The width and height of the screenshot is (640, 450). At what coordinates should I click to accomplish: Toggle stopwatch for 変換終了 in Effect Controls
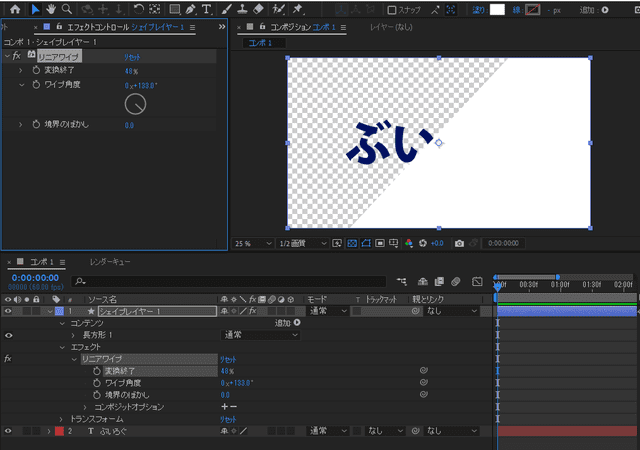click(x=36, y=70)
